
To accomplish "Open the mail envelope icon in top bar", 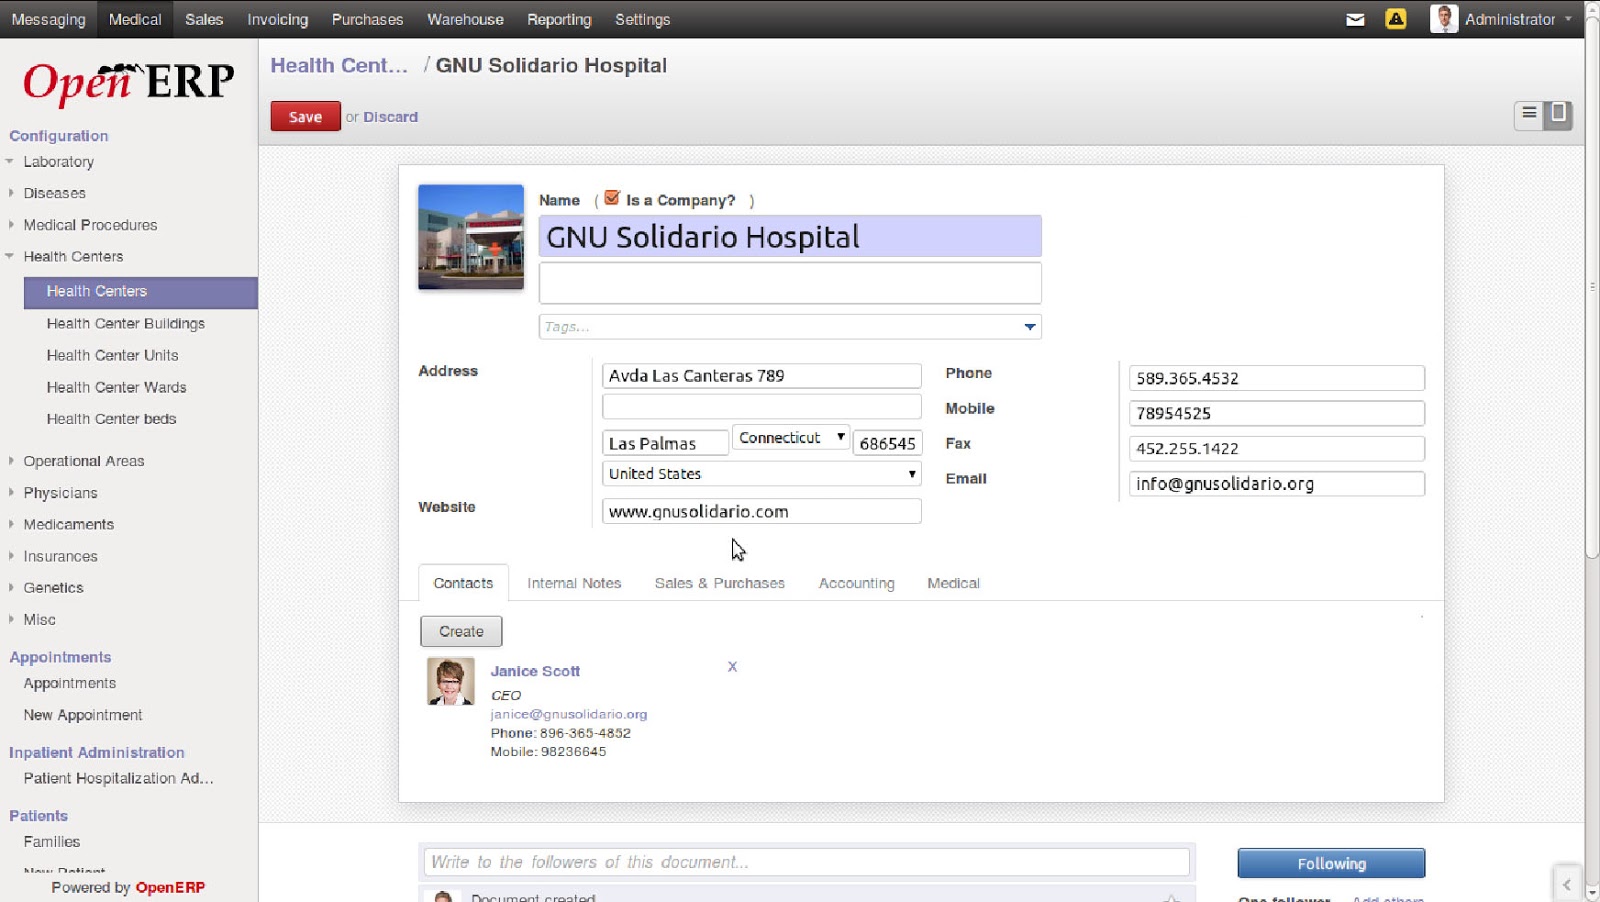I will tap(1355, 19).
